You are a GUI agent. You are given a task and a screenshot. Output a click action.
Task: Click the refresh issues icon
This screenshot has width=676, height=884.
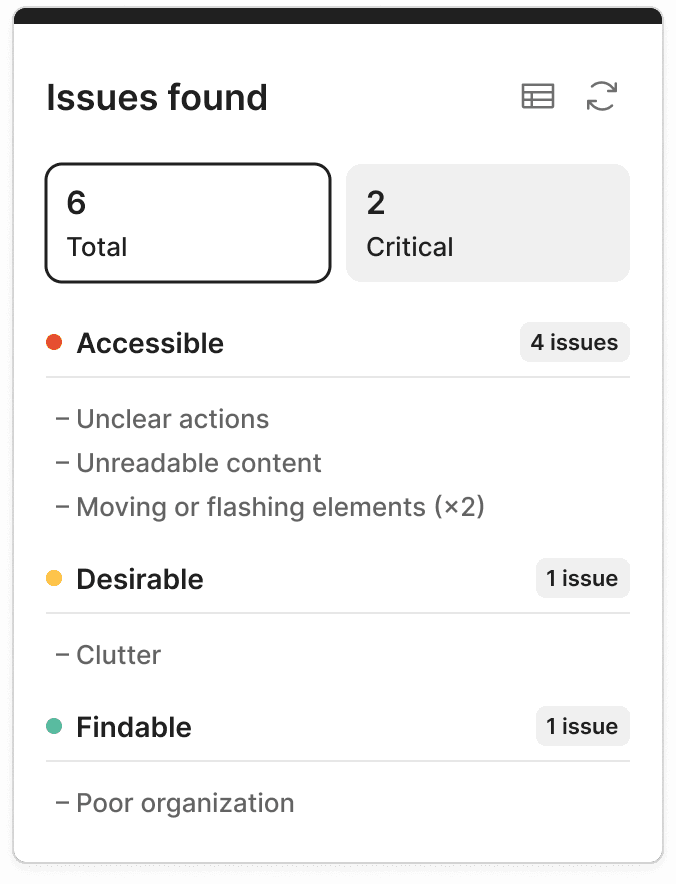pos(601,96)
